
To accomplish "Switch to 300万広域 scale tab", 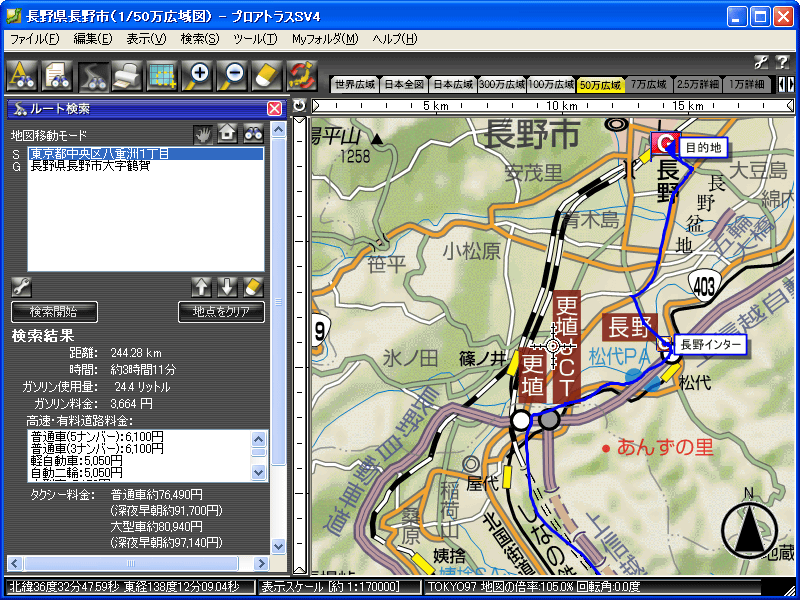I will 502,85.
